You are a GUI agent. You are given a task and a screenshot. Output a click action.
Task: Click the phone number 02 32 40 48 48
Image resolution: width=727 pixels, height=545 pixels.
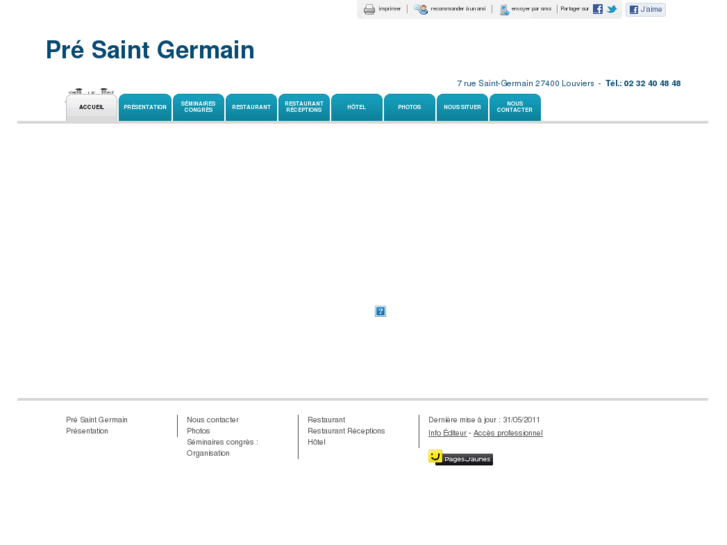tap(652, 83)
